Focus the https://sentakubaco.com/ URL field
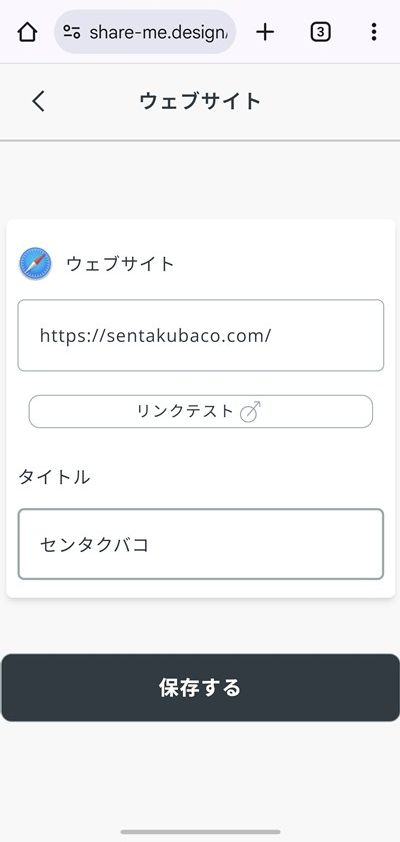This screenshot has height=842, width=400. 201,336
